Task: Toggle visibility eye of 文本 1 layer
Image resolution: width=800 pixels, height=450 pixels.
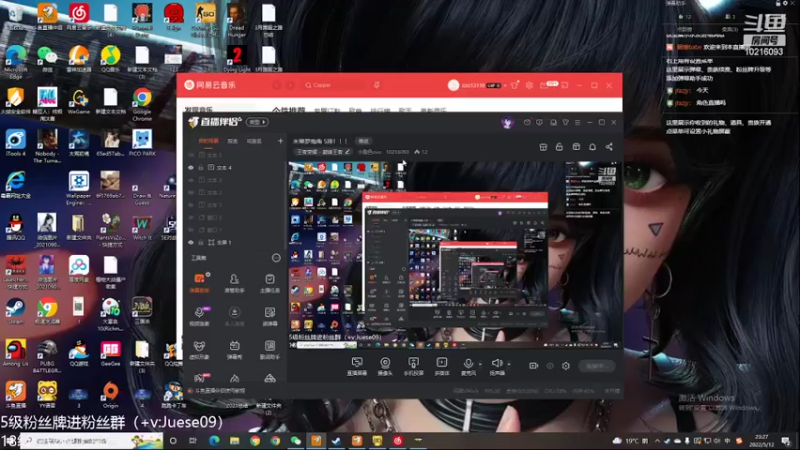Action: point(191,205)
